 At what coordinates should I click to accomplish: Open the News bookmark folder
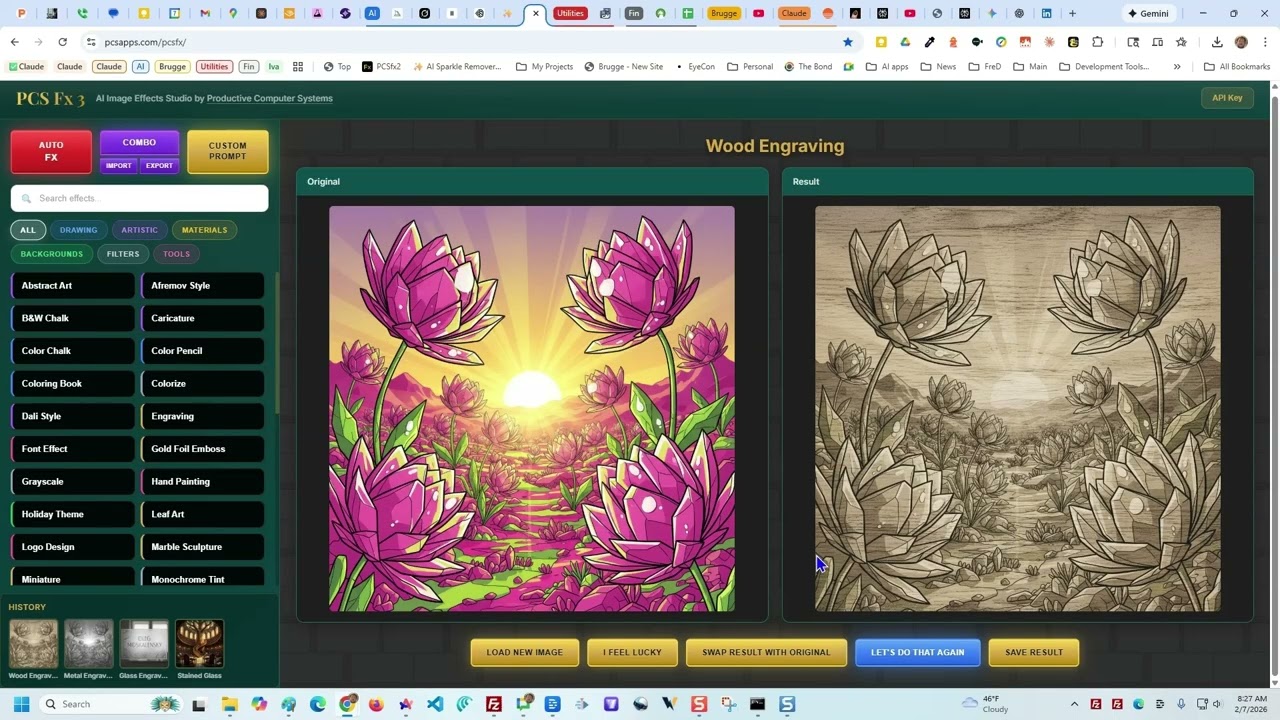click(938, 67)
